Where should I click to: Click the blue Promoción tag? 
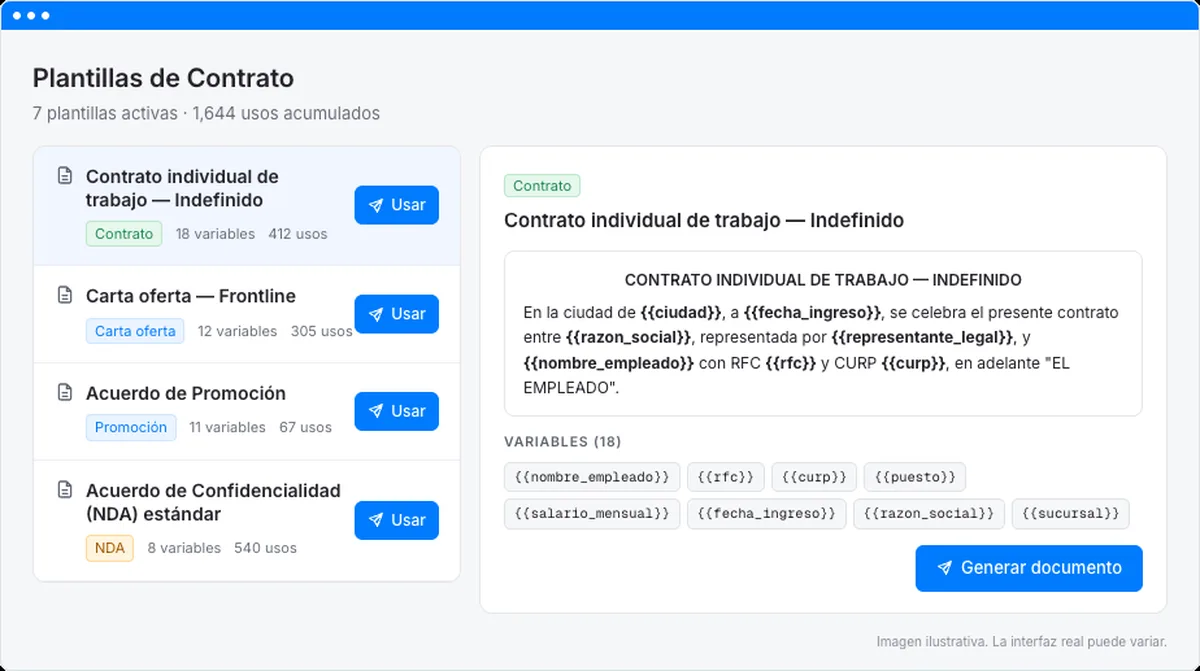[x=131, y=427]
